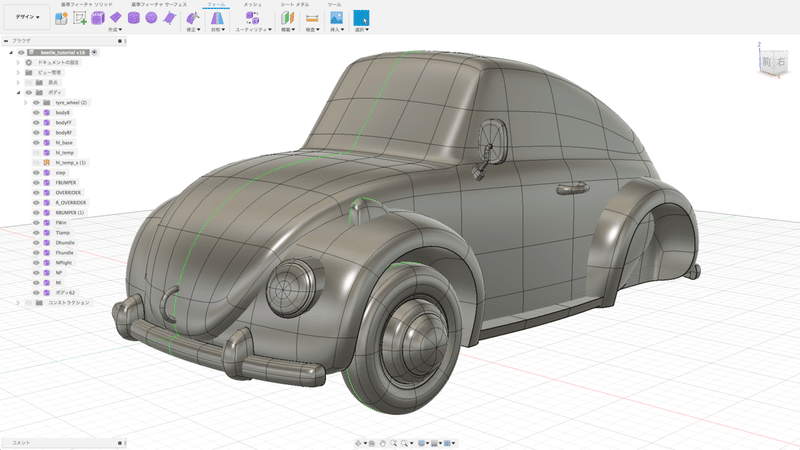The height and width of the screenshot is (450, 800).
Task: Click the insert image icon above 挿入
Action: (x=337, y=18)
